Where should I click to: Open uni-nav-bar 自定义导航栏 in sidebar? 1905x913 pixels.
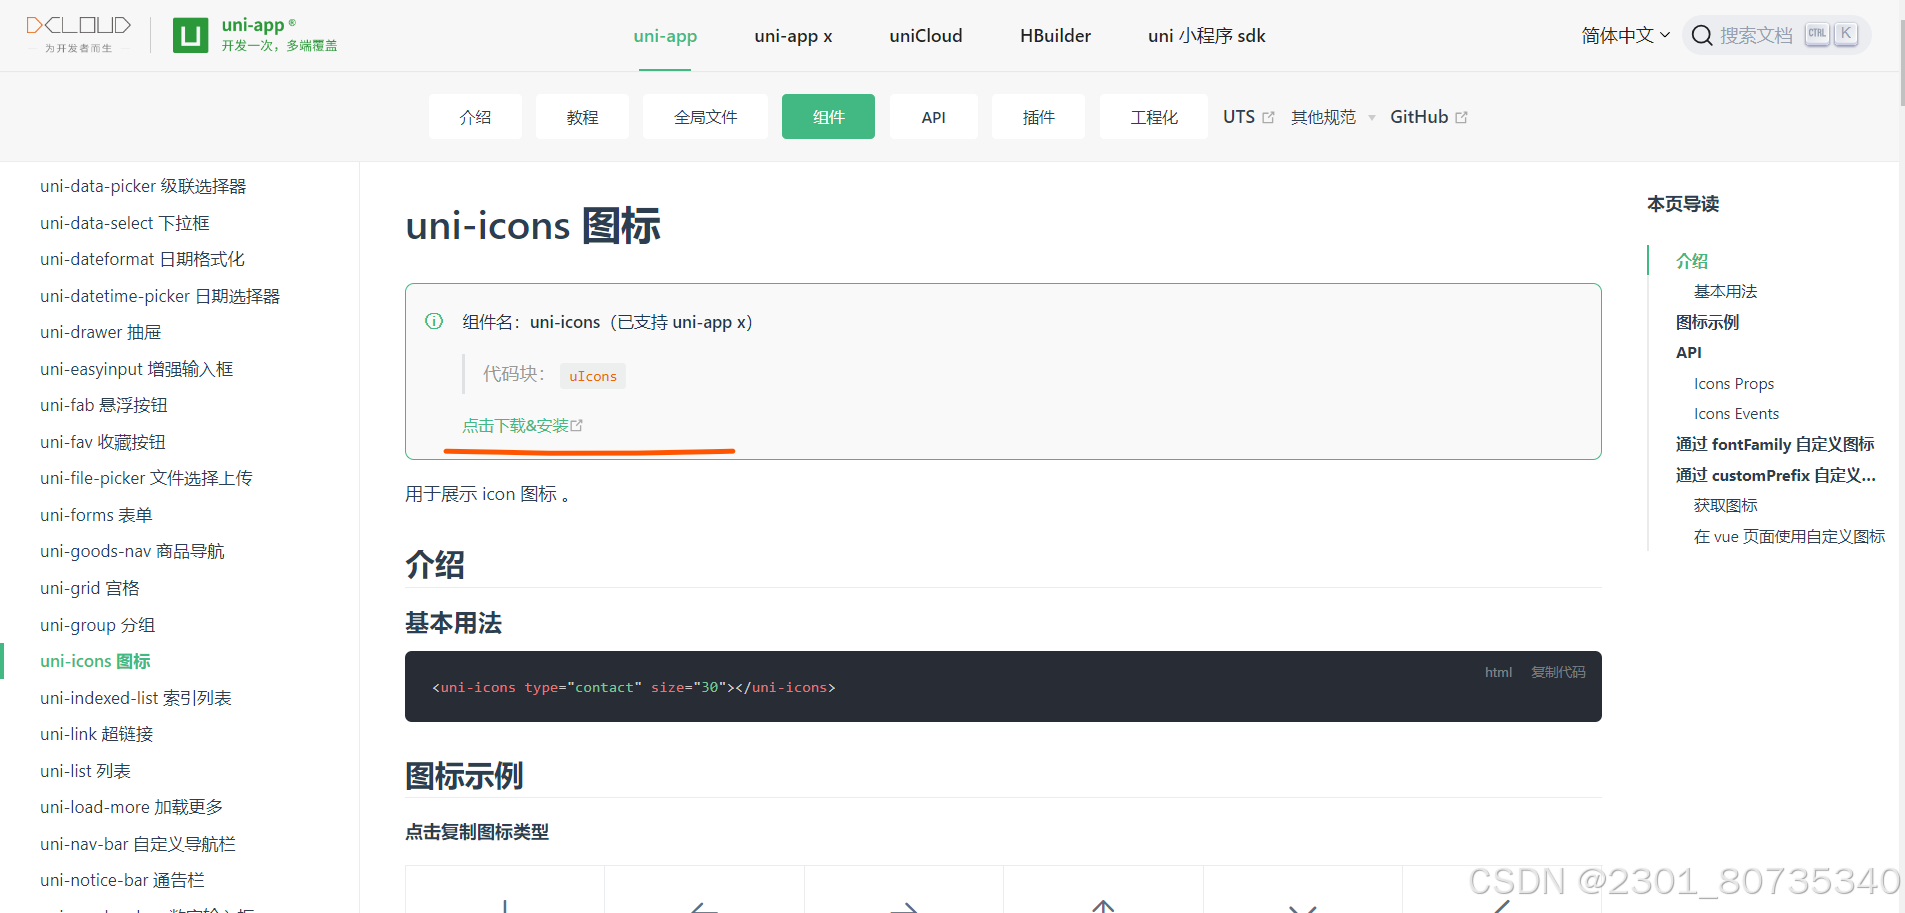pyautogui.click(x=138, y=844)
